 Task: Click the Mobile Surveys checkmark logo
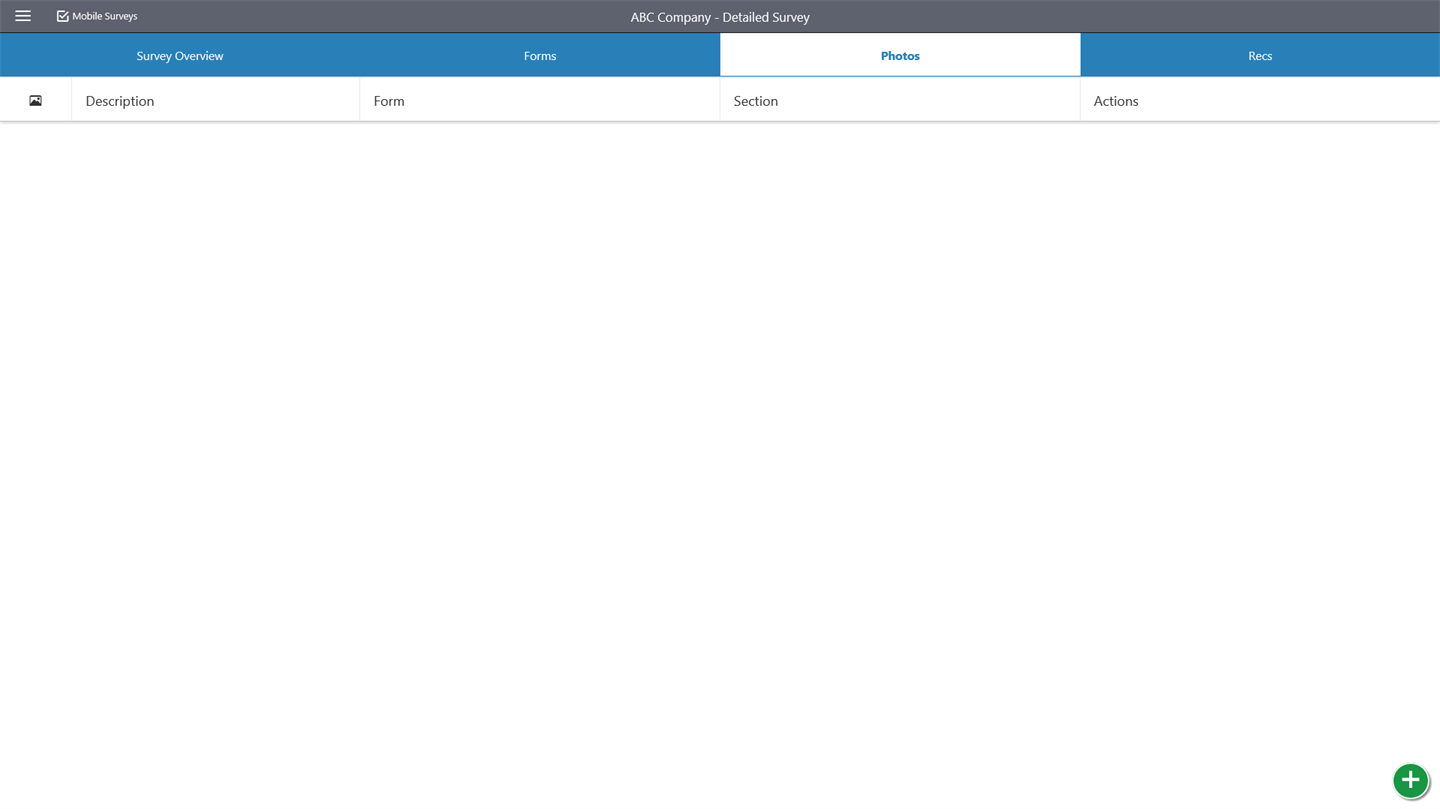(x=62, y=16)
